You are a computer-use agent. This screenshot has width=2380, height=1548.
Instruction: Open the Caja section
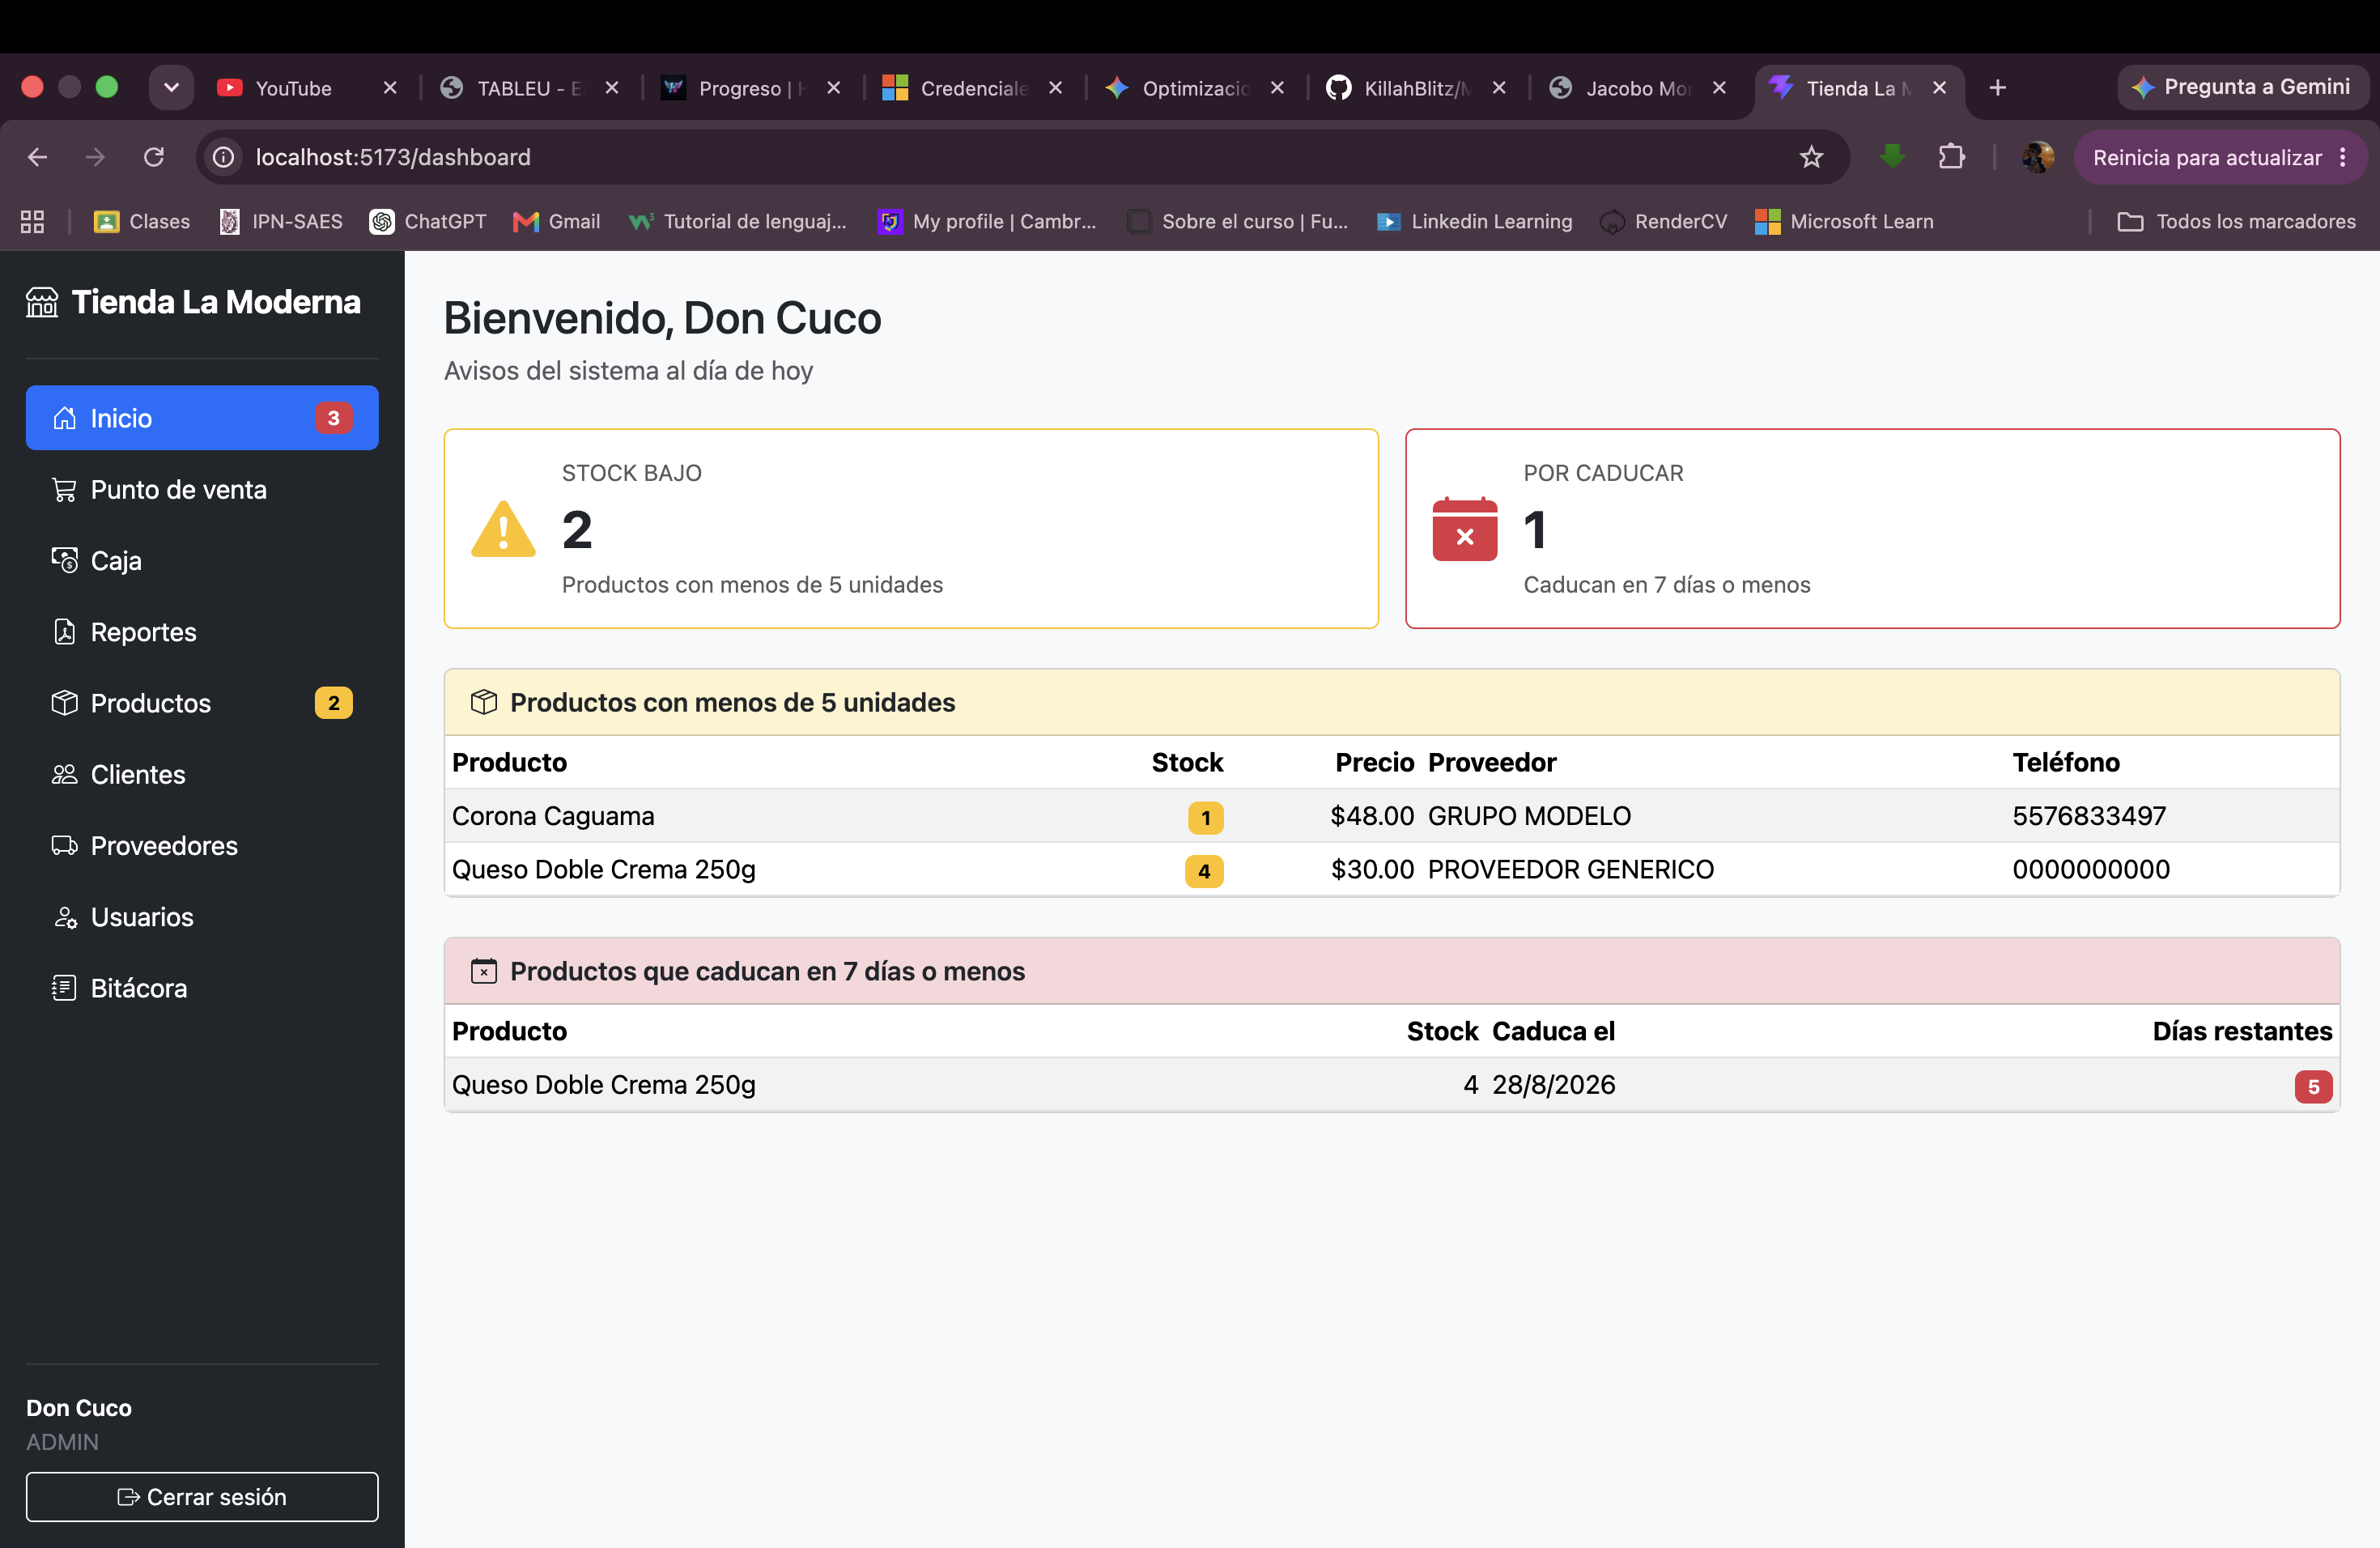pos(202,560)
